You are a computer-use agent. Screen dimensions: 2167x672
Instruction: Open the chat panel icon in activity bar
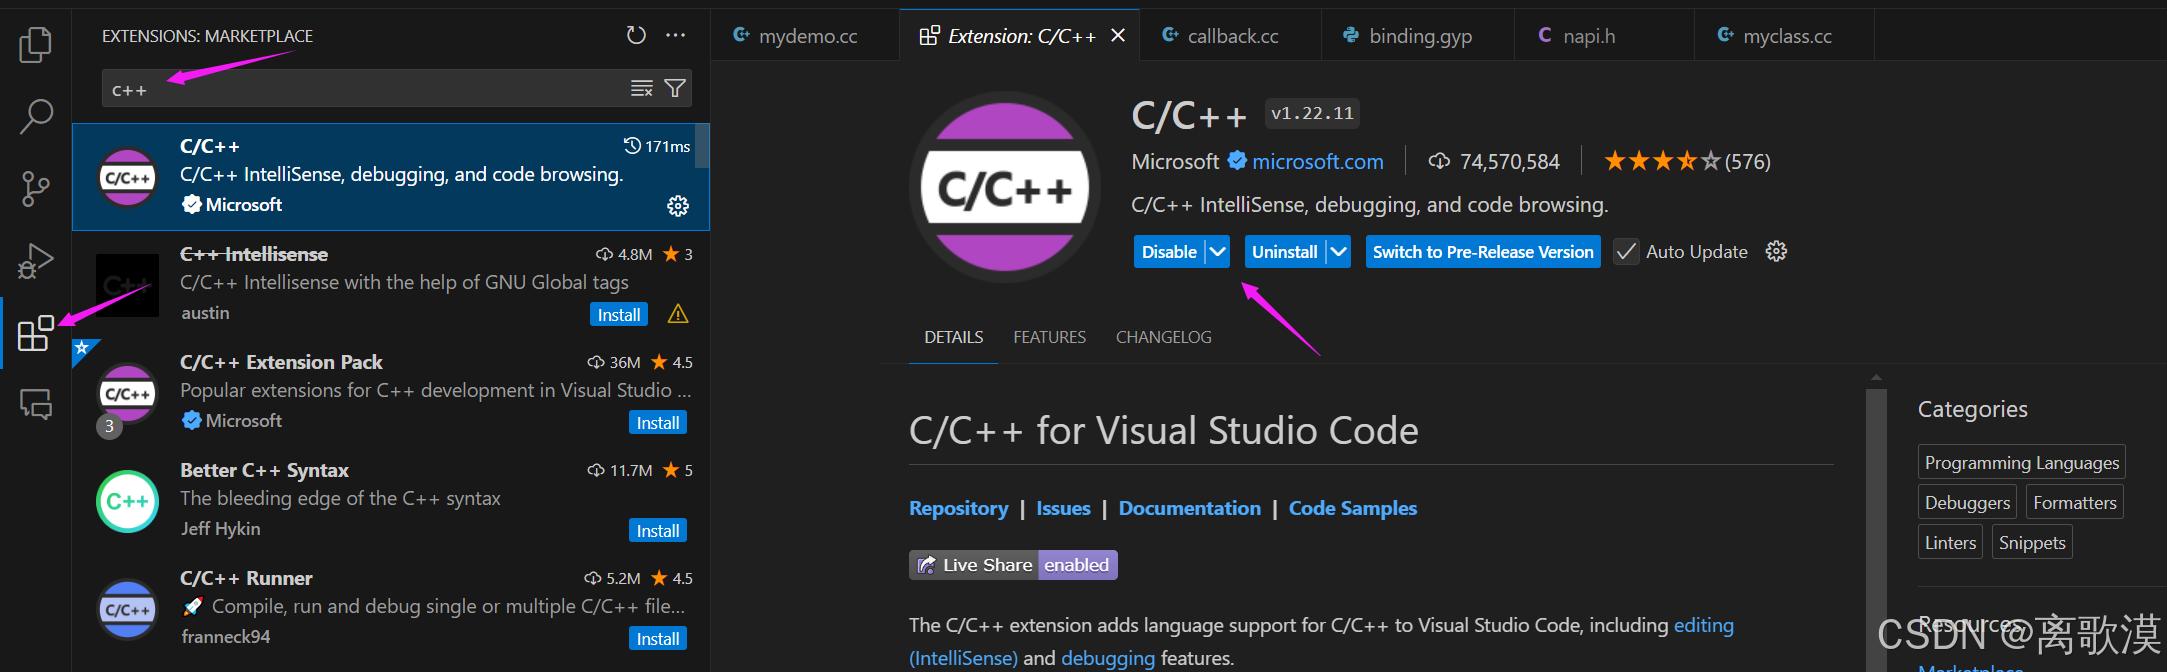click(x=36, y=404)
